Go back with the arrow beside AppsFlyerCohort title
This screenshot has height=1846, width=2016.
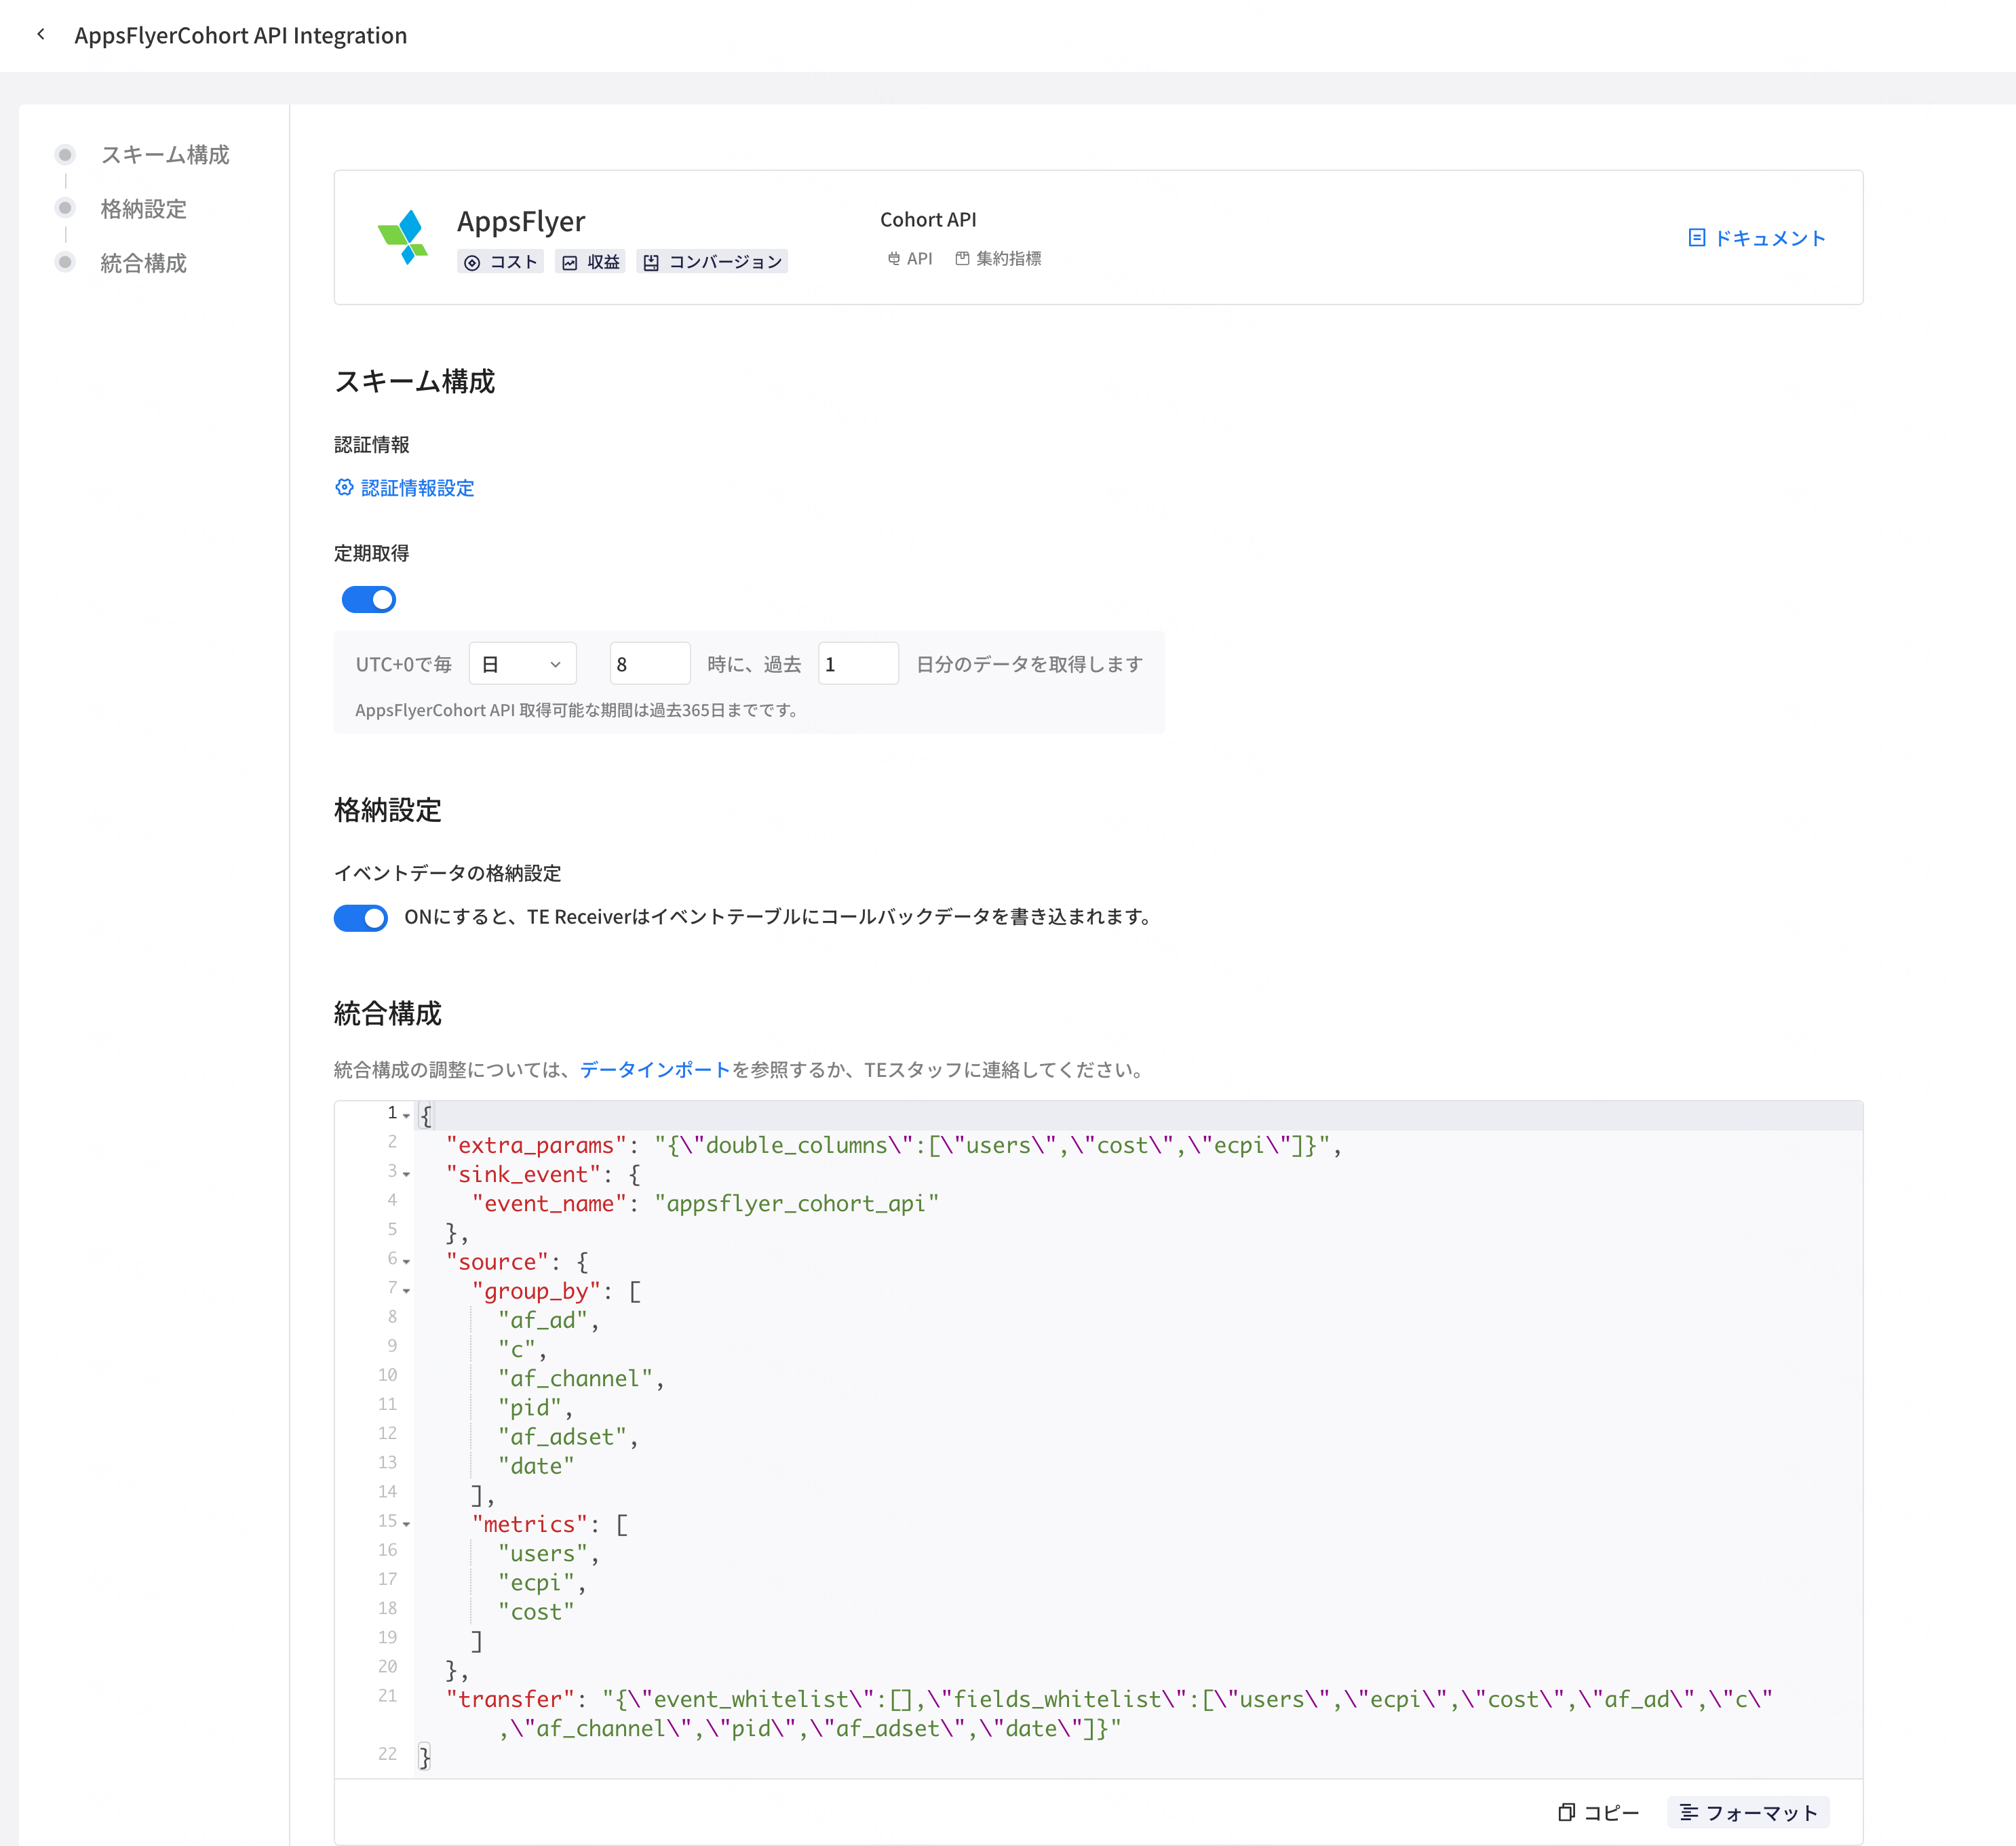pyautogui.click(x=41, y=35)
